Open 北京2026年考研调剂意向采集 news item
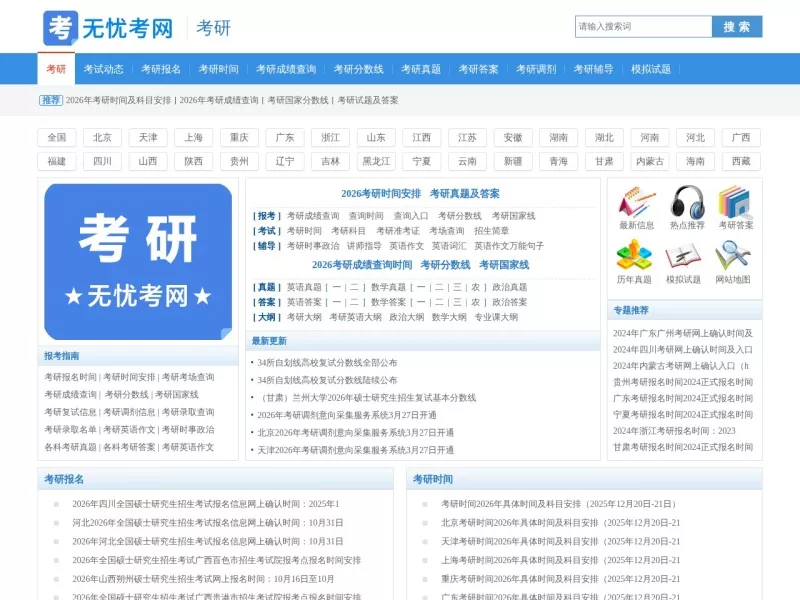This screenshot has height=600, width=800. pos(355,433)
